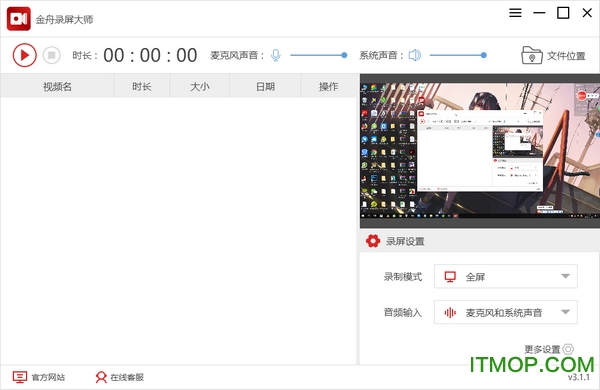Click the 金舟录屏大师 app logo
The width and height of the screenshot is (600, 390).
[19, 19]
